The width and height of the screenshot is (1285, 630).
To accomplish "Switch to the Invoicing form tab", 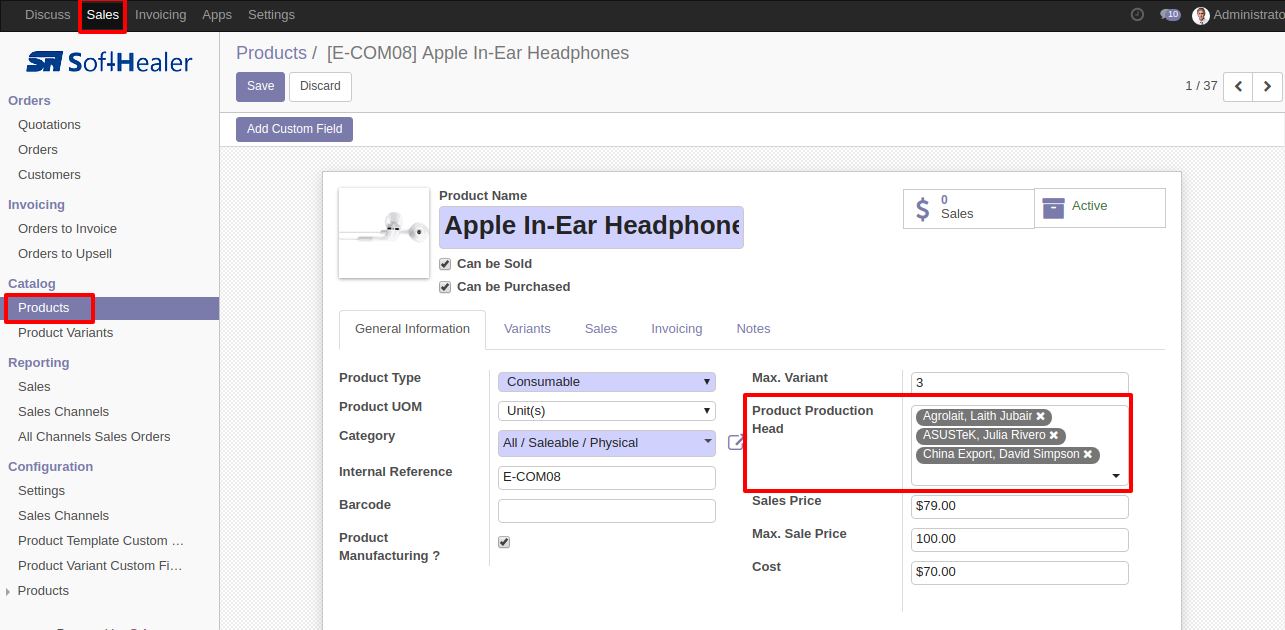I will [x=677, y=329].
